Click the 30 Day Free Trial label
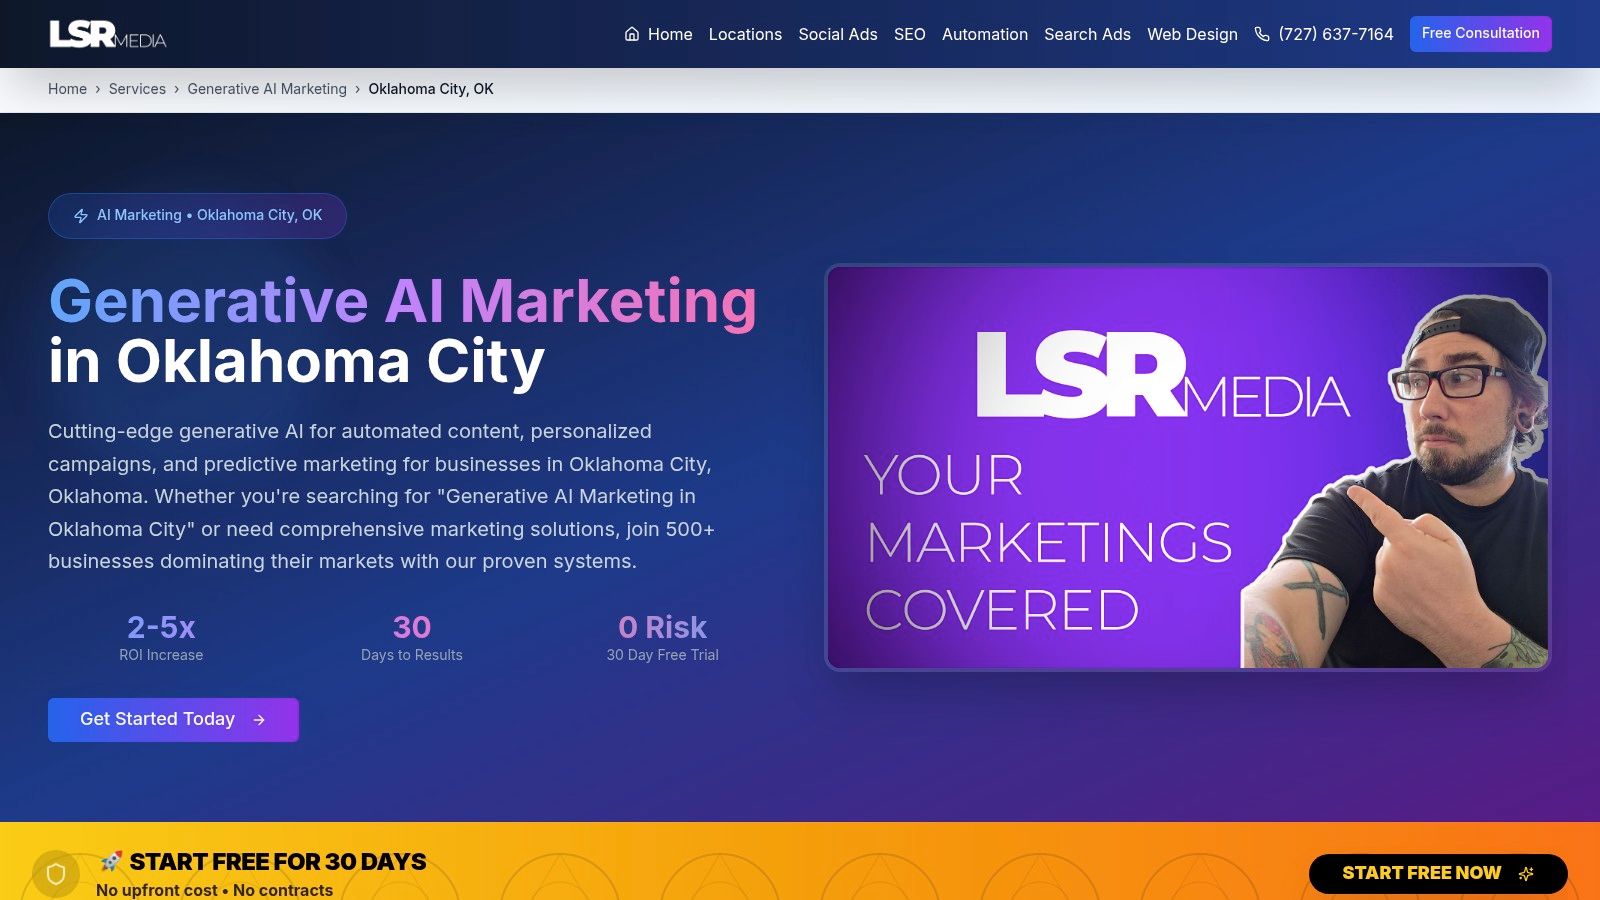1600x900 pixels. (662, 655)
